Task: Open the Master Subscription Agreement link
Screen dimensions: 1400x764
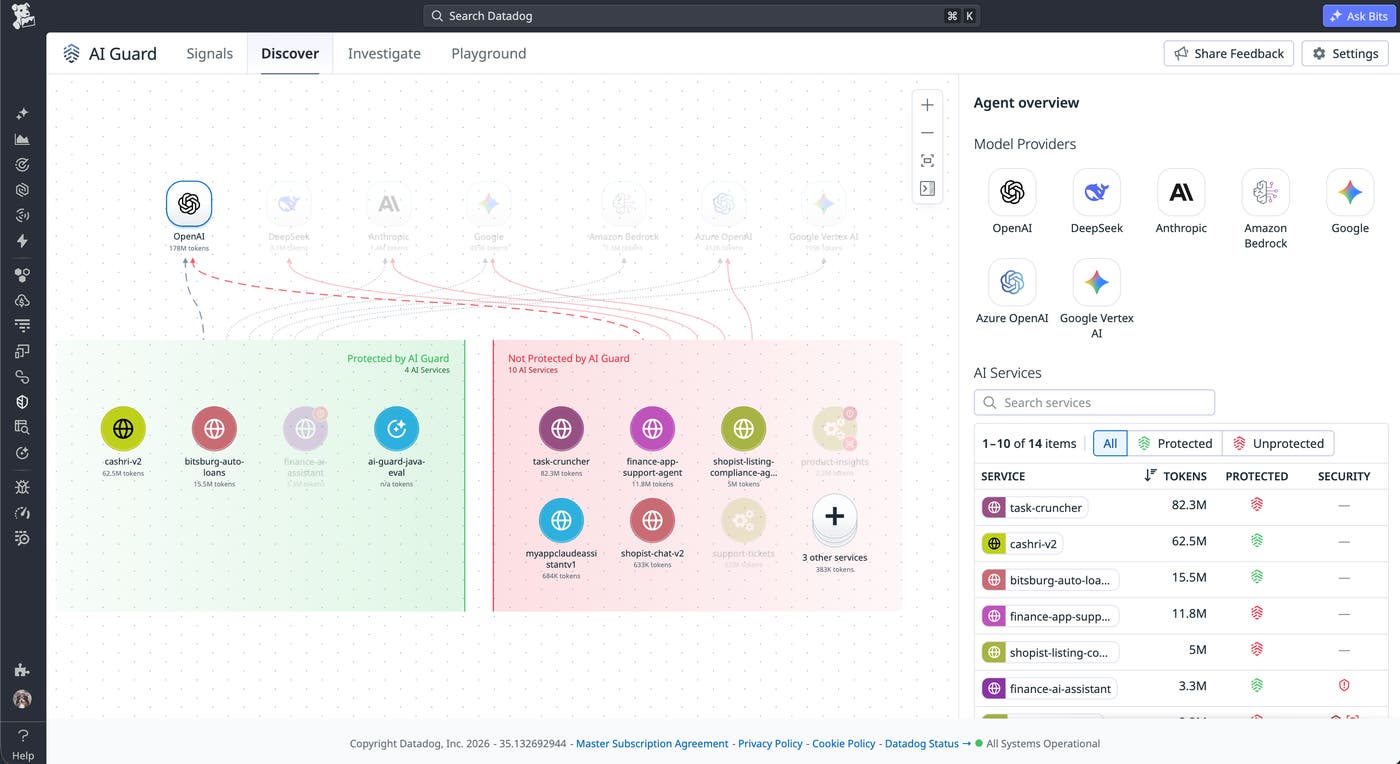Action: (x=652, y=743)
